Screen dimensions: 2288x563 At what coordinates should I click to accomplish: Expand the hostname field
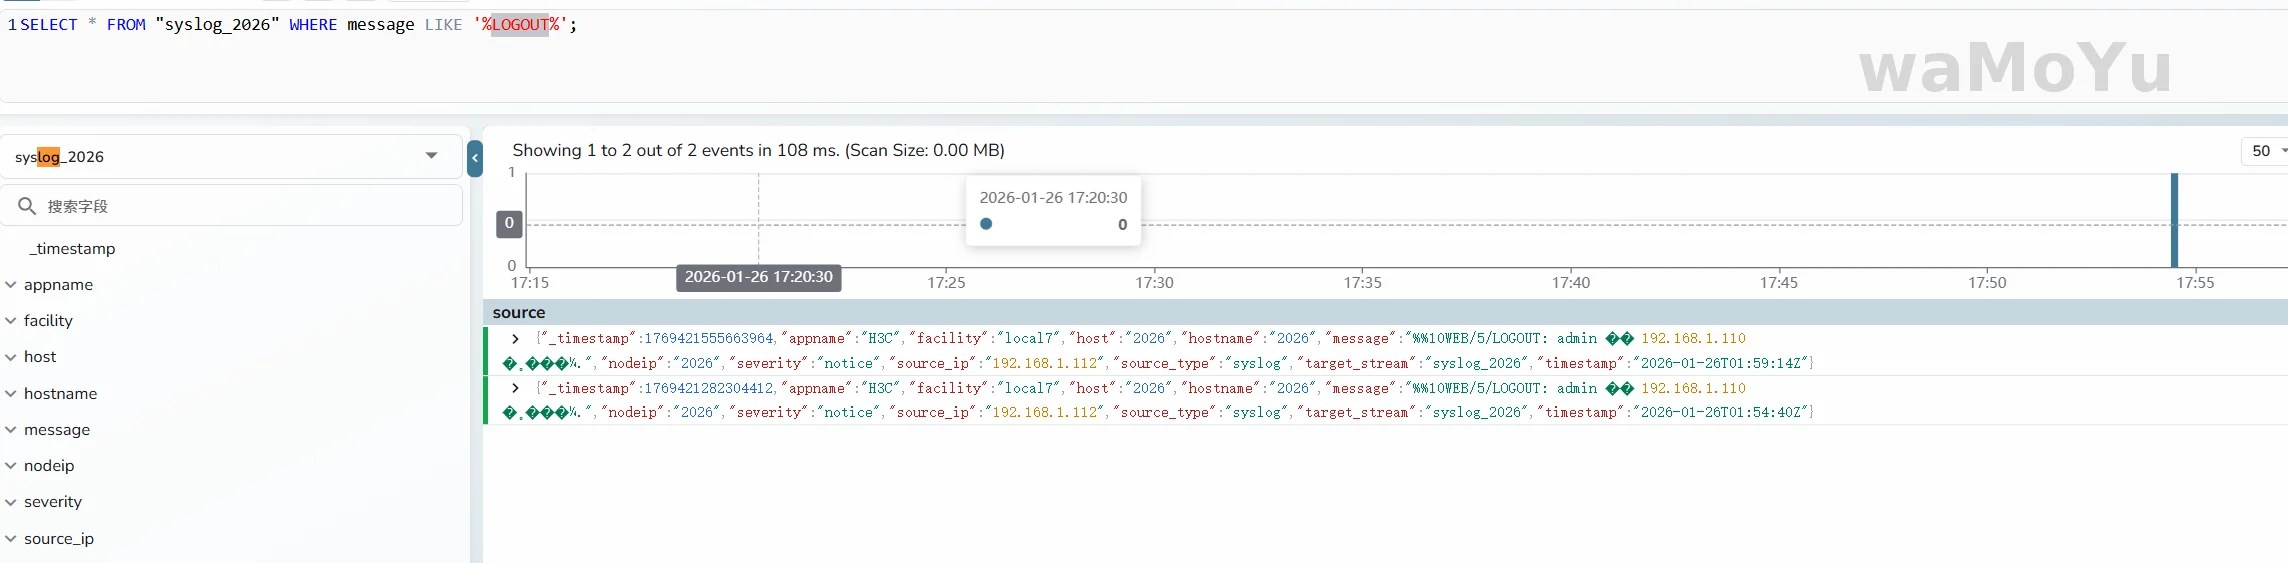click(x=11, y=394)
